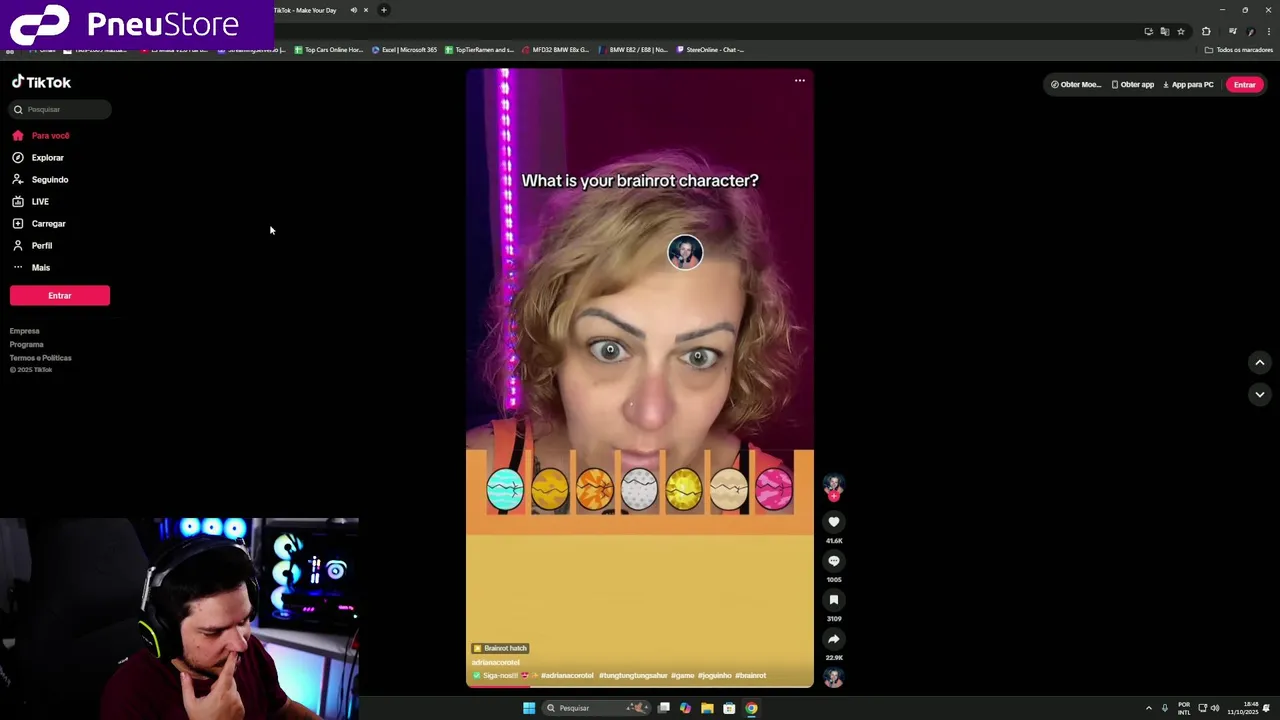The image size is (1280, 720).
Task: Go to the previous video with up chevron
Action: tap(1259, 362)
